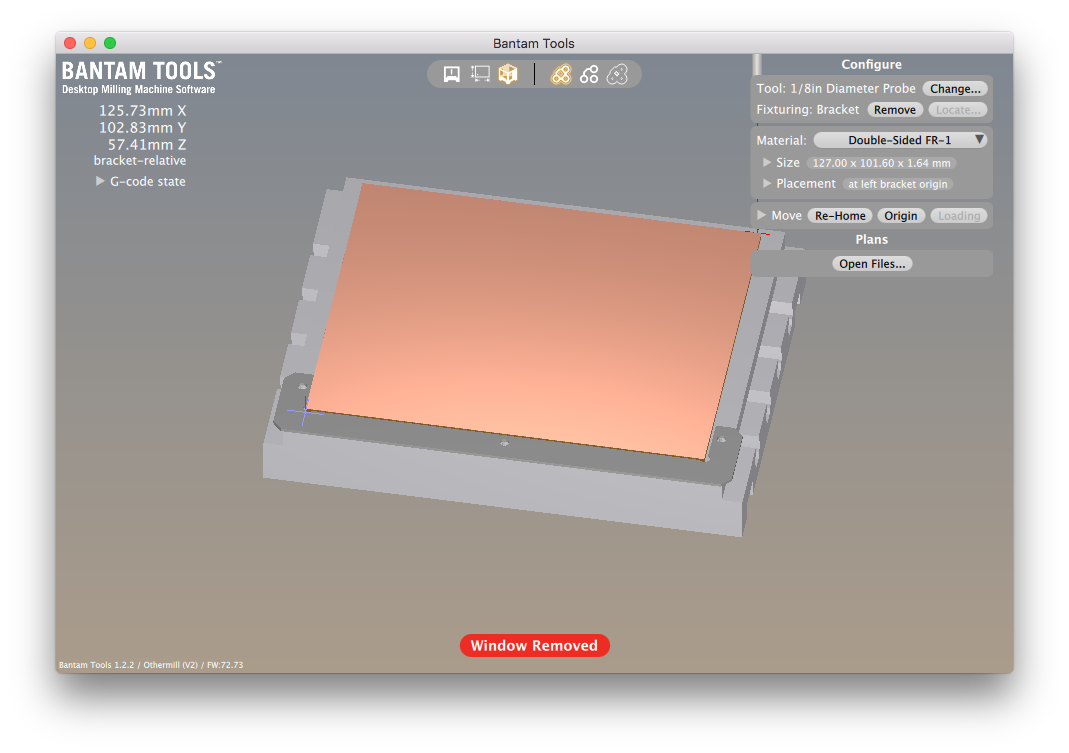Viewport: 1069px width, 753px height.
Task: Click the 102.83mm Y coordinate readout
Action: (x=142, y=128)
